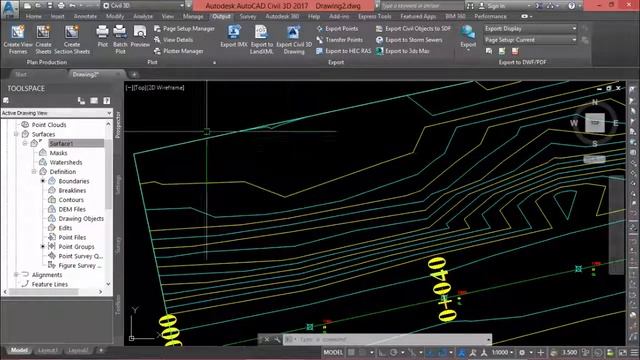Screen dimensions: 640x360
Task: Select Watersheds in the Toolspace tree
Action: (x=66, y=162)
